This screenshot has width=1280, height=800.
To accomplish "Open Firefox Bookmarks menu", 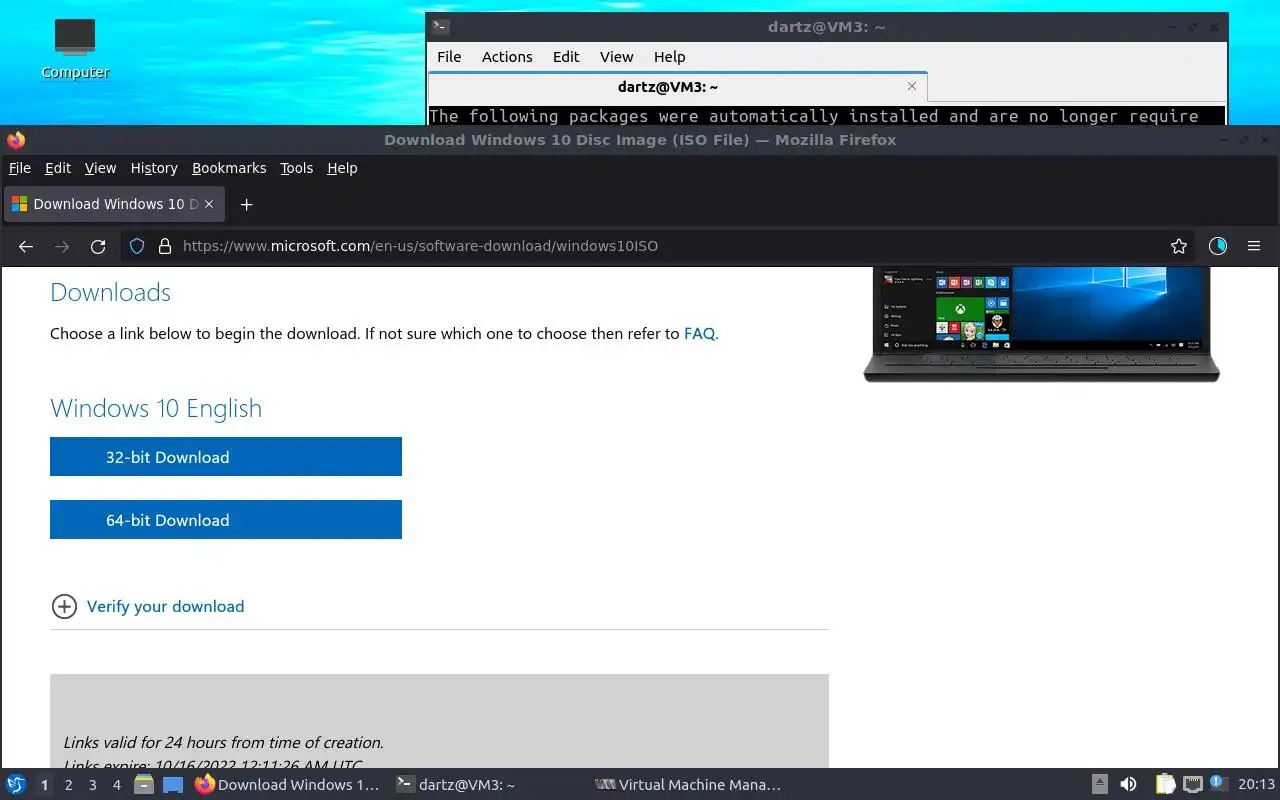I will tap(229, 168).
